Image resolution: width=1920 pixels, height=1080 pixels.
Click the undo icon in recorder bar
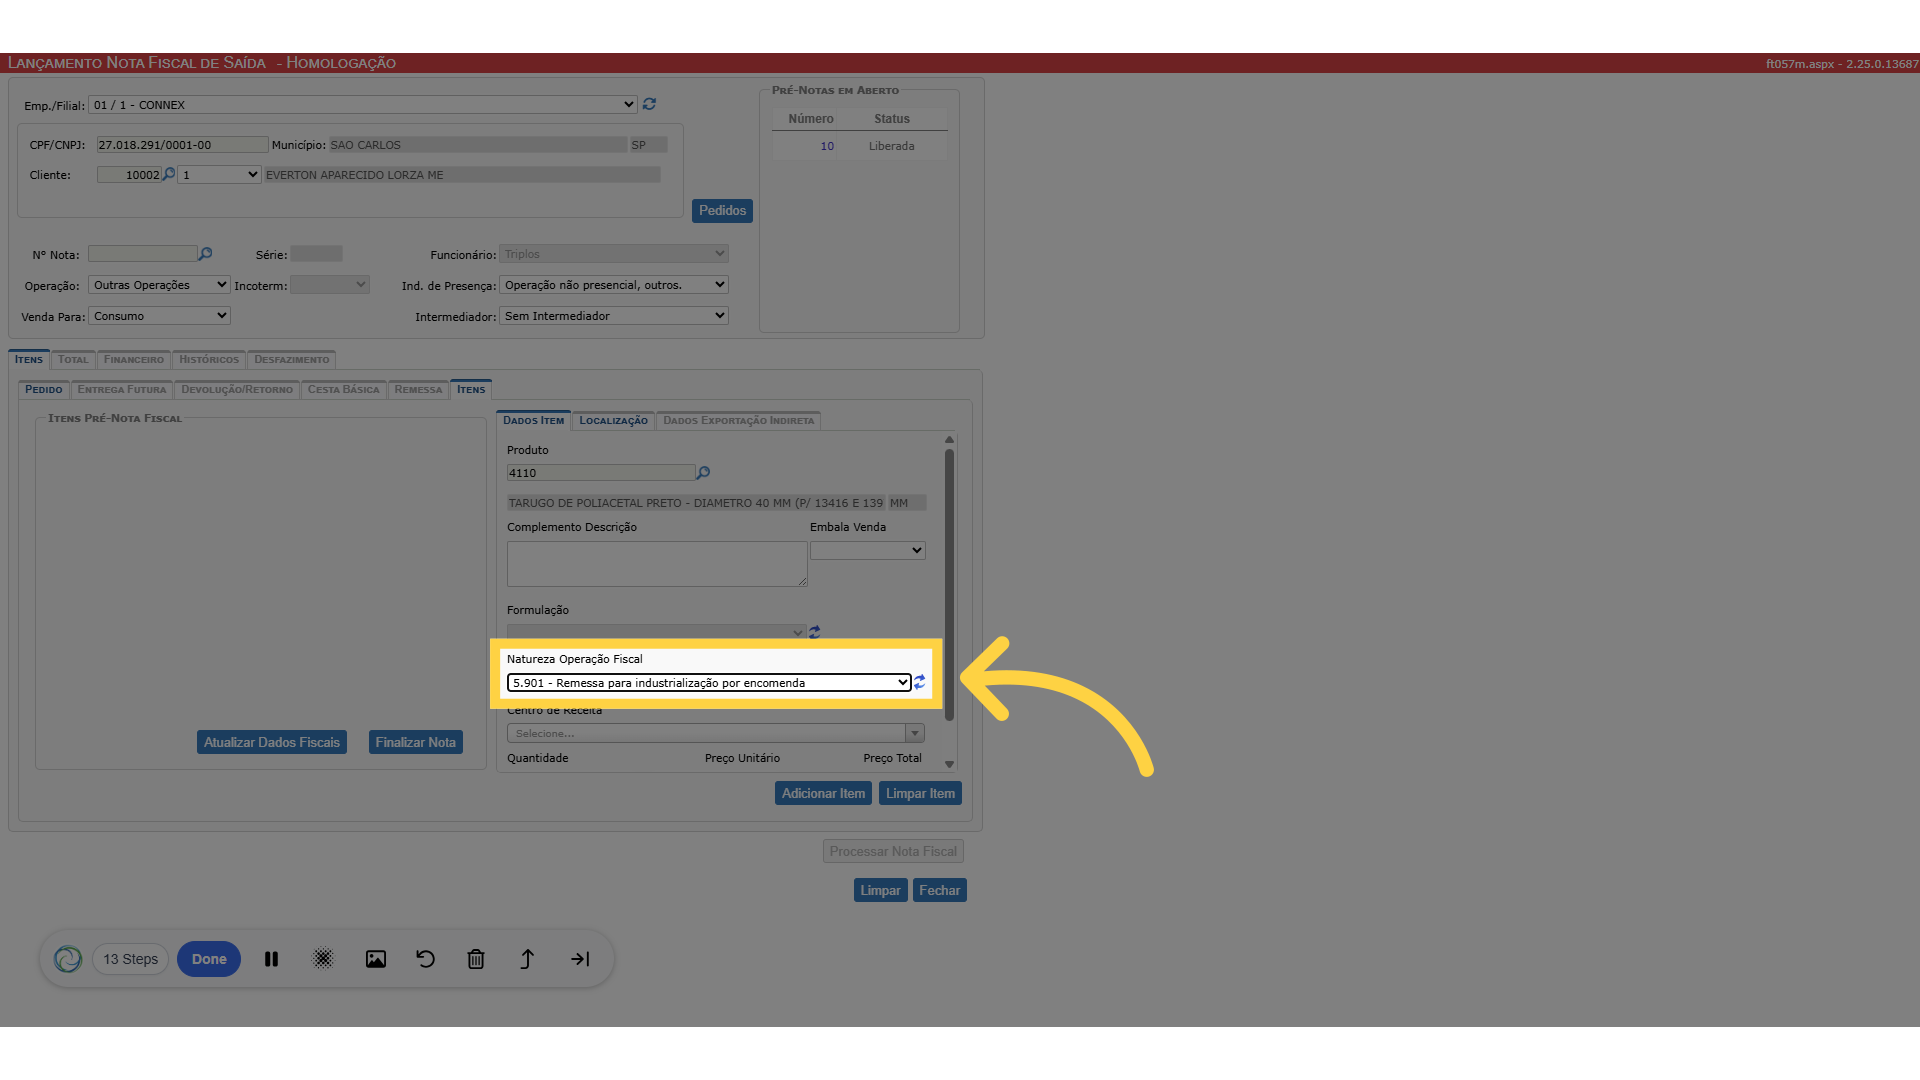(x=426, y=959)
